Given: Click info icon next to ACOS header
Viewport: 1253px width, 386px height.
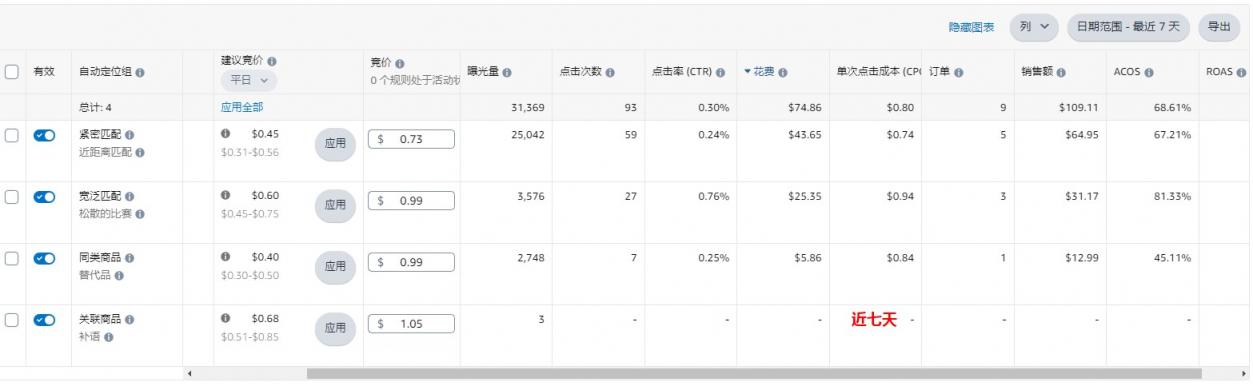Looking at the screenshot, I should [1150, 72].
